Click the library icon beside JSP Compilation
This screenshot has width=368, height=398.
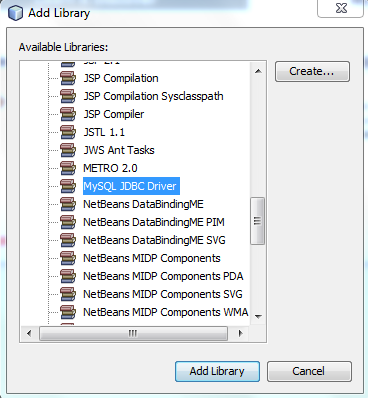68,78
